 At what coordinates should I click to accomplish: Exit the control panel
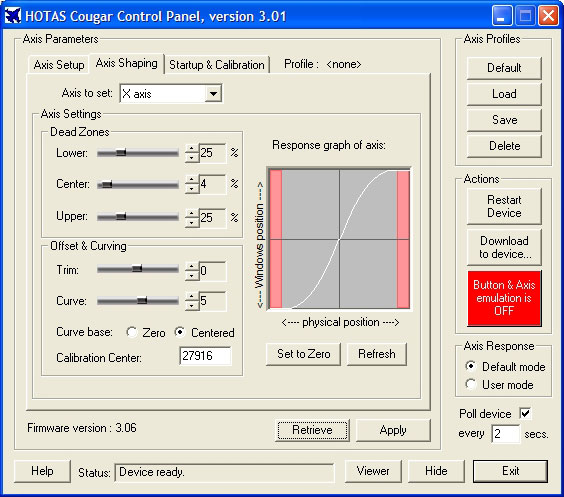click(x=510, y=471)
